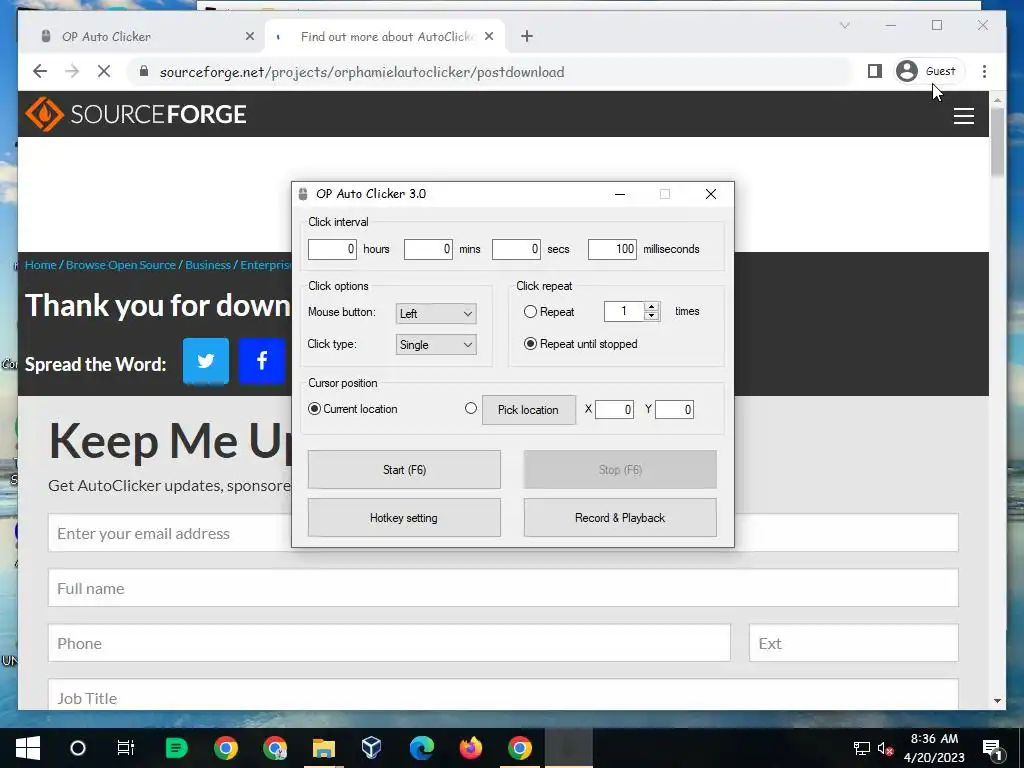Click the Y coordinate field
Screen dimensions: 1024x768
pos(675,409)
